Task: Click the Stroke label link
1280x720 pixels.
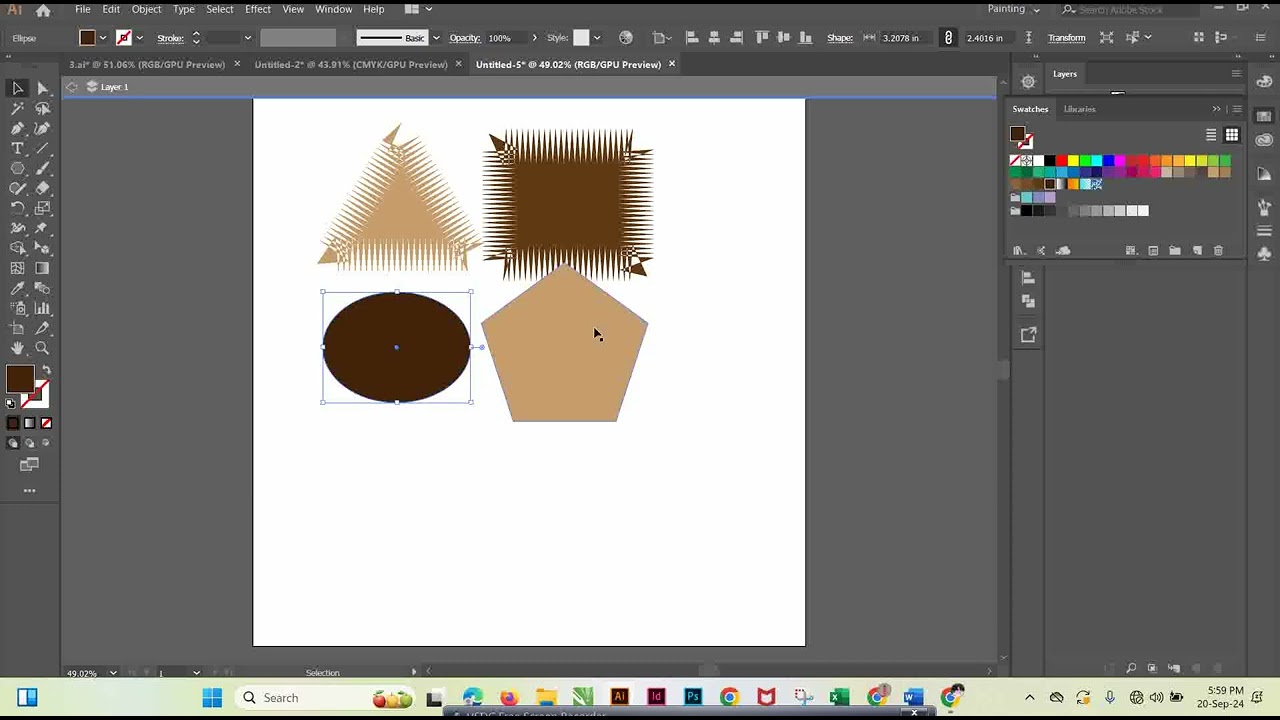Action: 170,38
